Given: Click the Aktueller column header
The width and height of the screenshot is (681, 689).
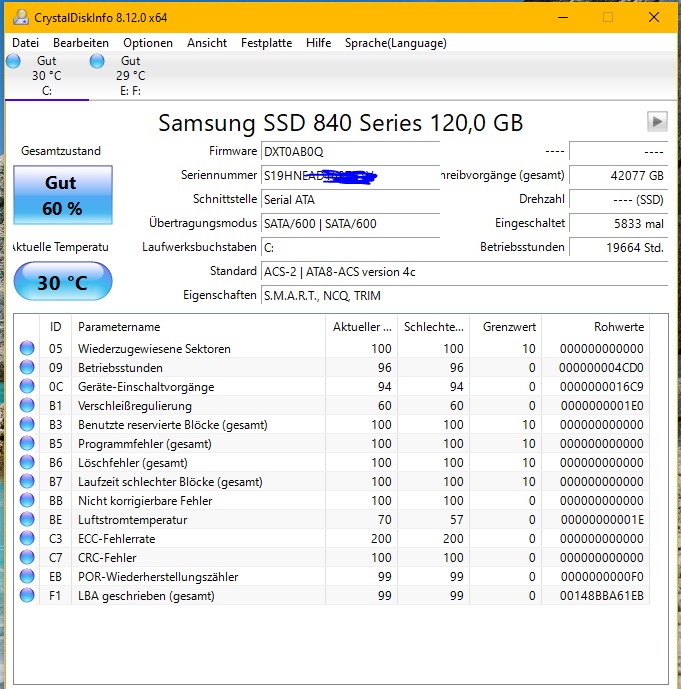Looking at the screenshot, I should click(x=362, y=327).
